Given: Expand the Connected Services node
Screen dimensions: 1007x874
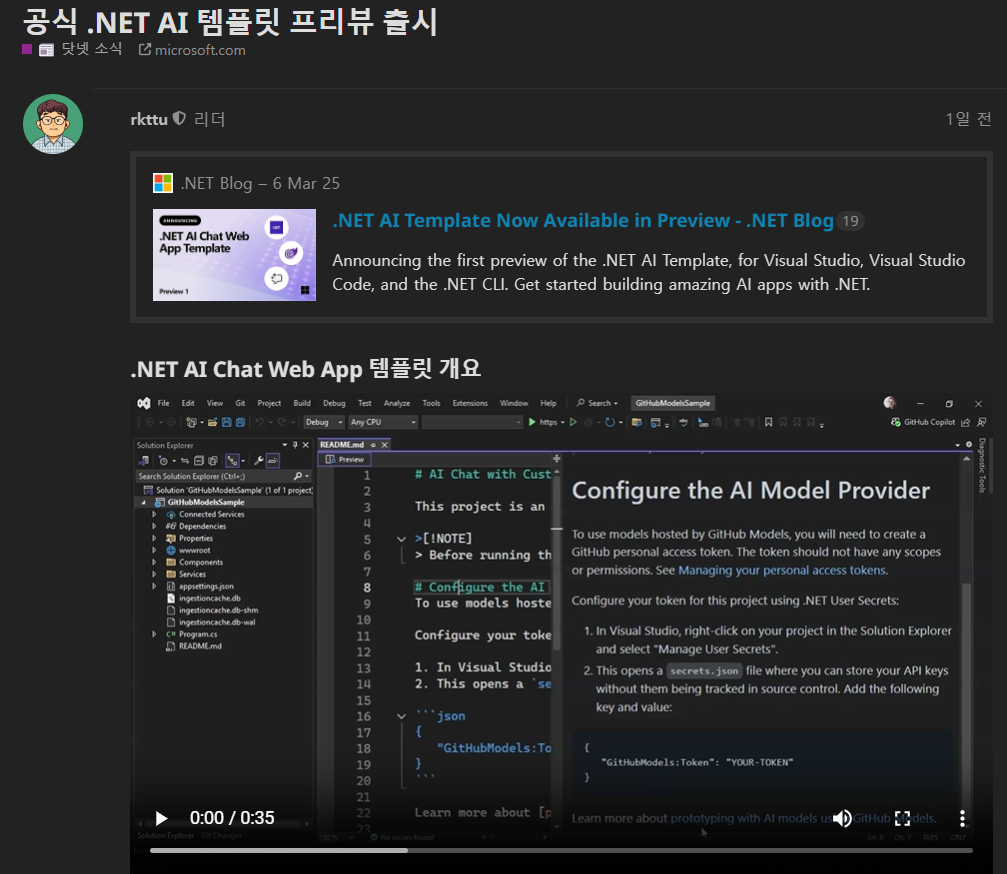Looking at the screenshot, I should (154, 514).
